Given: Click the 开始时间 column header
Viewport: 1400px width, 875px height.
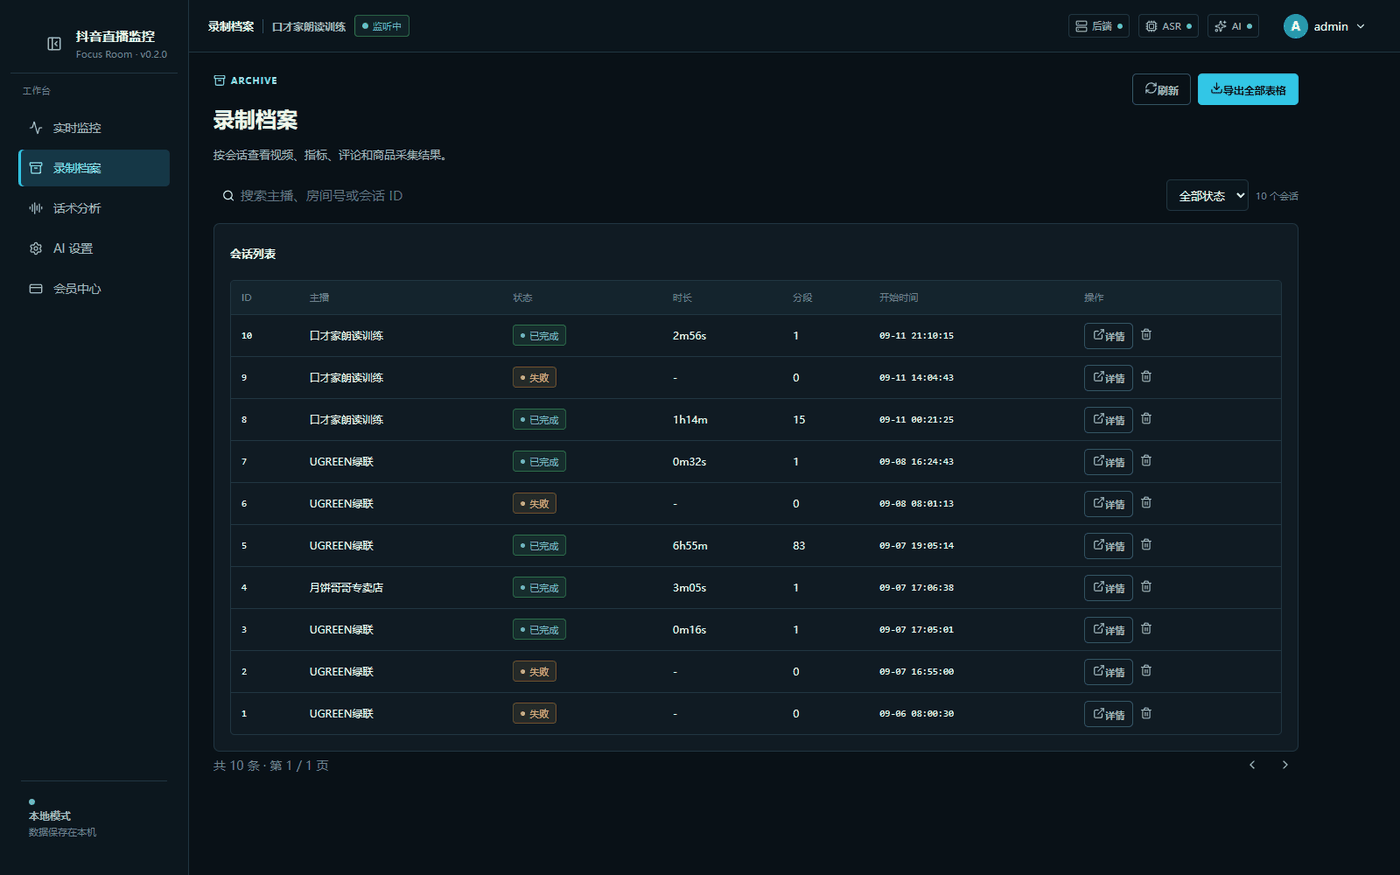Looking at the screenshot, I should click(x=898, y=298).
